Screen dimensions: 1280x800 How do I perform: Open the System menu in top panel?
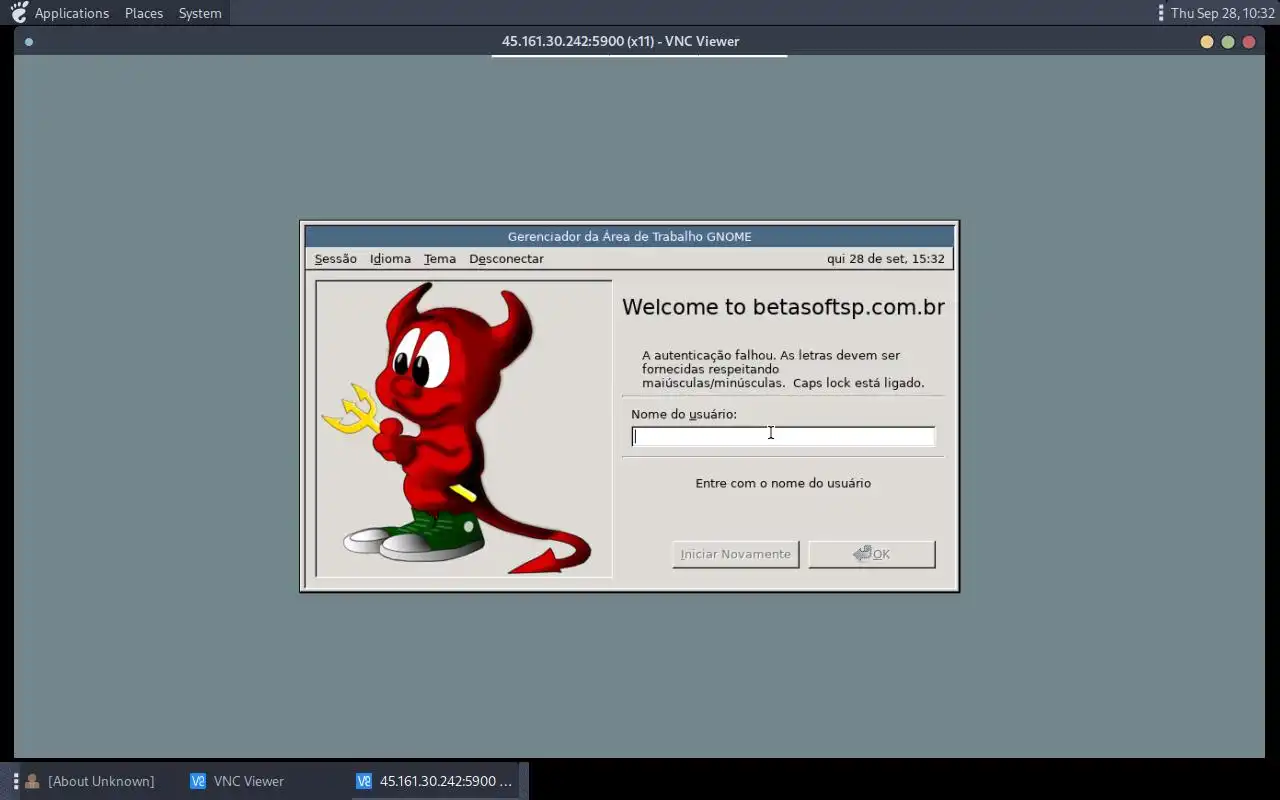(200, 13)
